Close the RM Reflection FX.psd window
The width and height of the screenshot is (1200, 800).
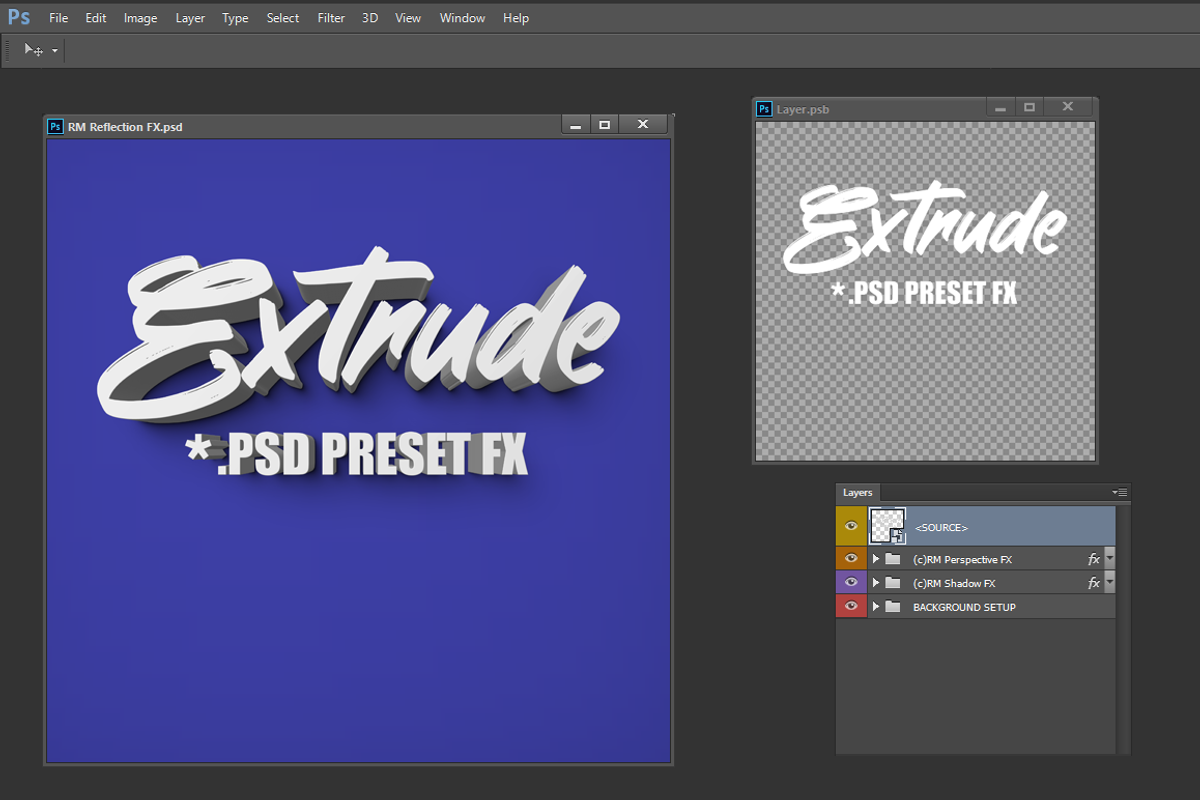[x=643, y=125]
